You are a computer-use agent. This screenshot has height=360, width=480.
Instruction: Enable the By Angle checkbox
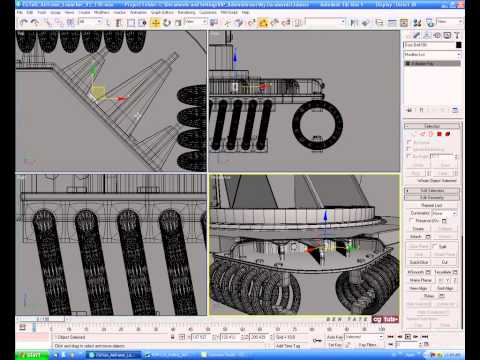(x=409, y=156)
